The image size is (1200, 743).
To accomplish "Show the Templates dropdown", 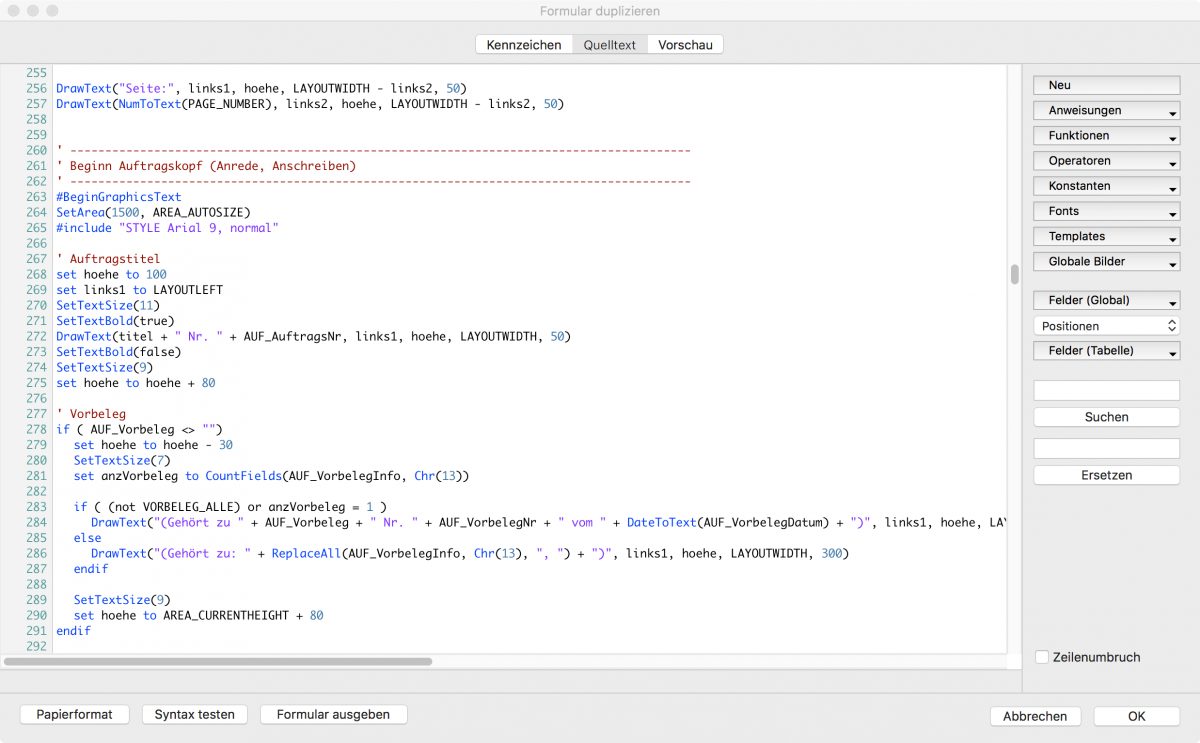I will coord(1106,237).
